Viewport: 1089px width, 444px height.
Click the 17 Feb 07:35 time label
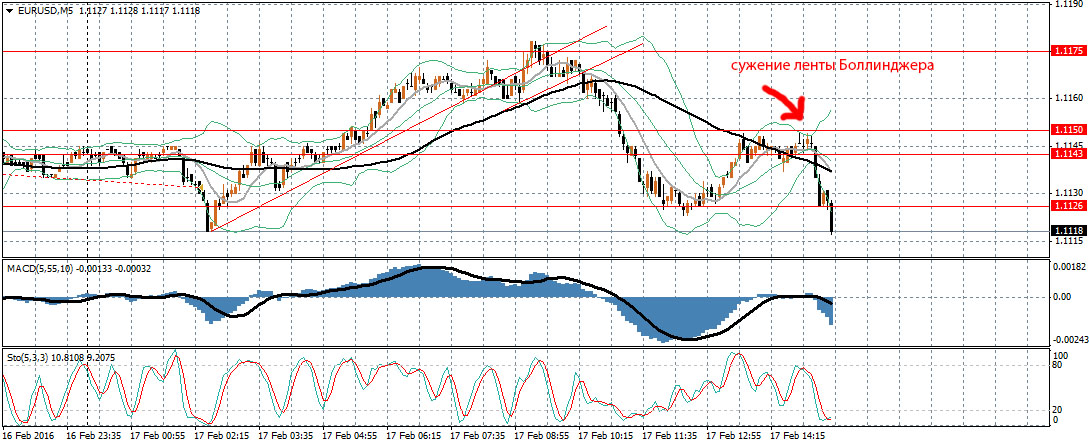[x=476, y=436]
